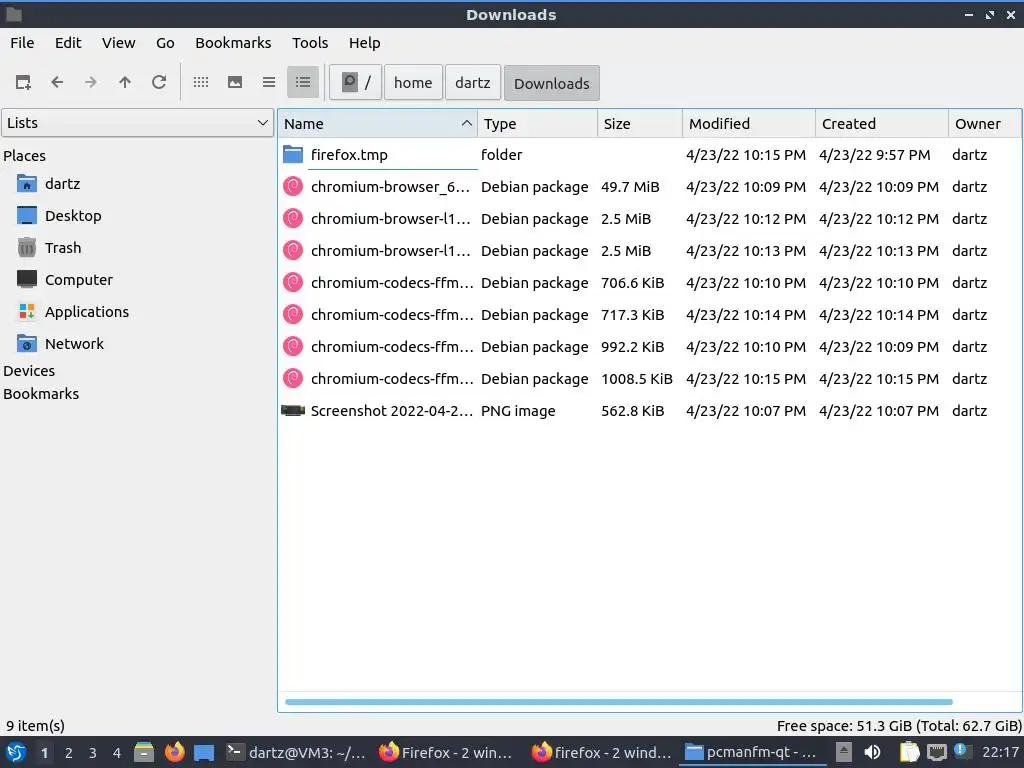Sort files by the Type column

[x=537, y=123]
